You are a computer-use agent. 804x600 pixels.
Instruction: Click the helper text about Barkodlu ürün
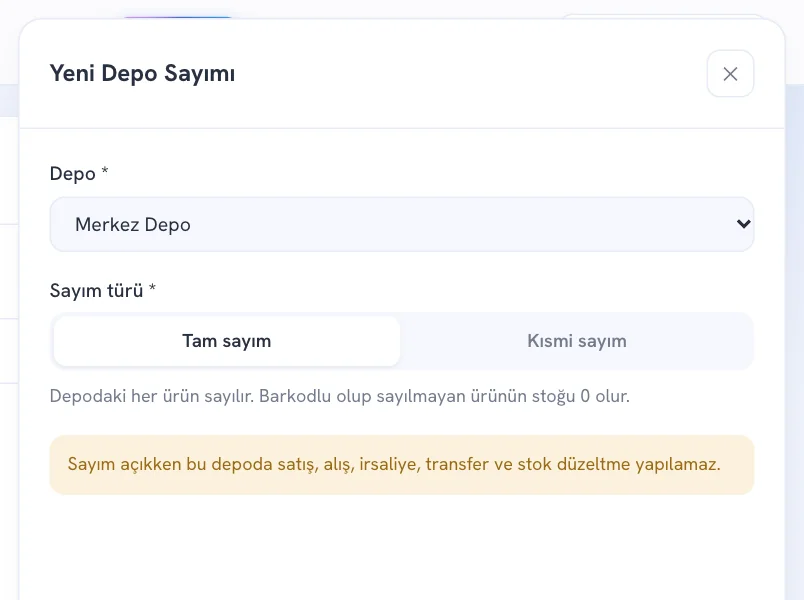(339, 396)
